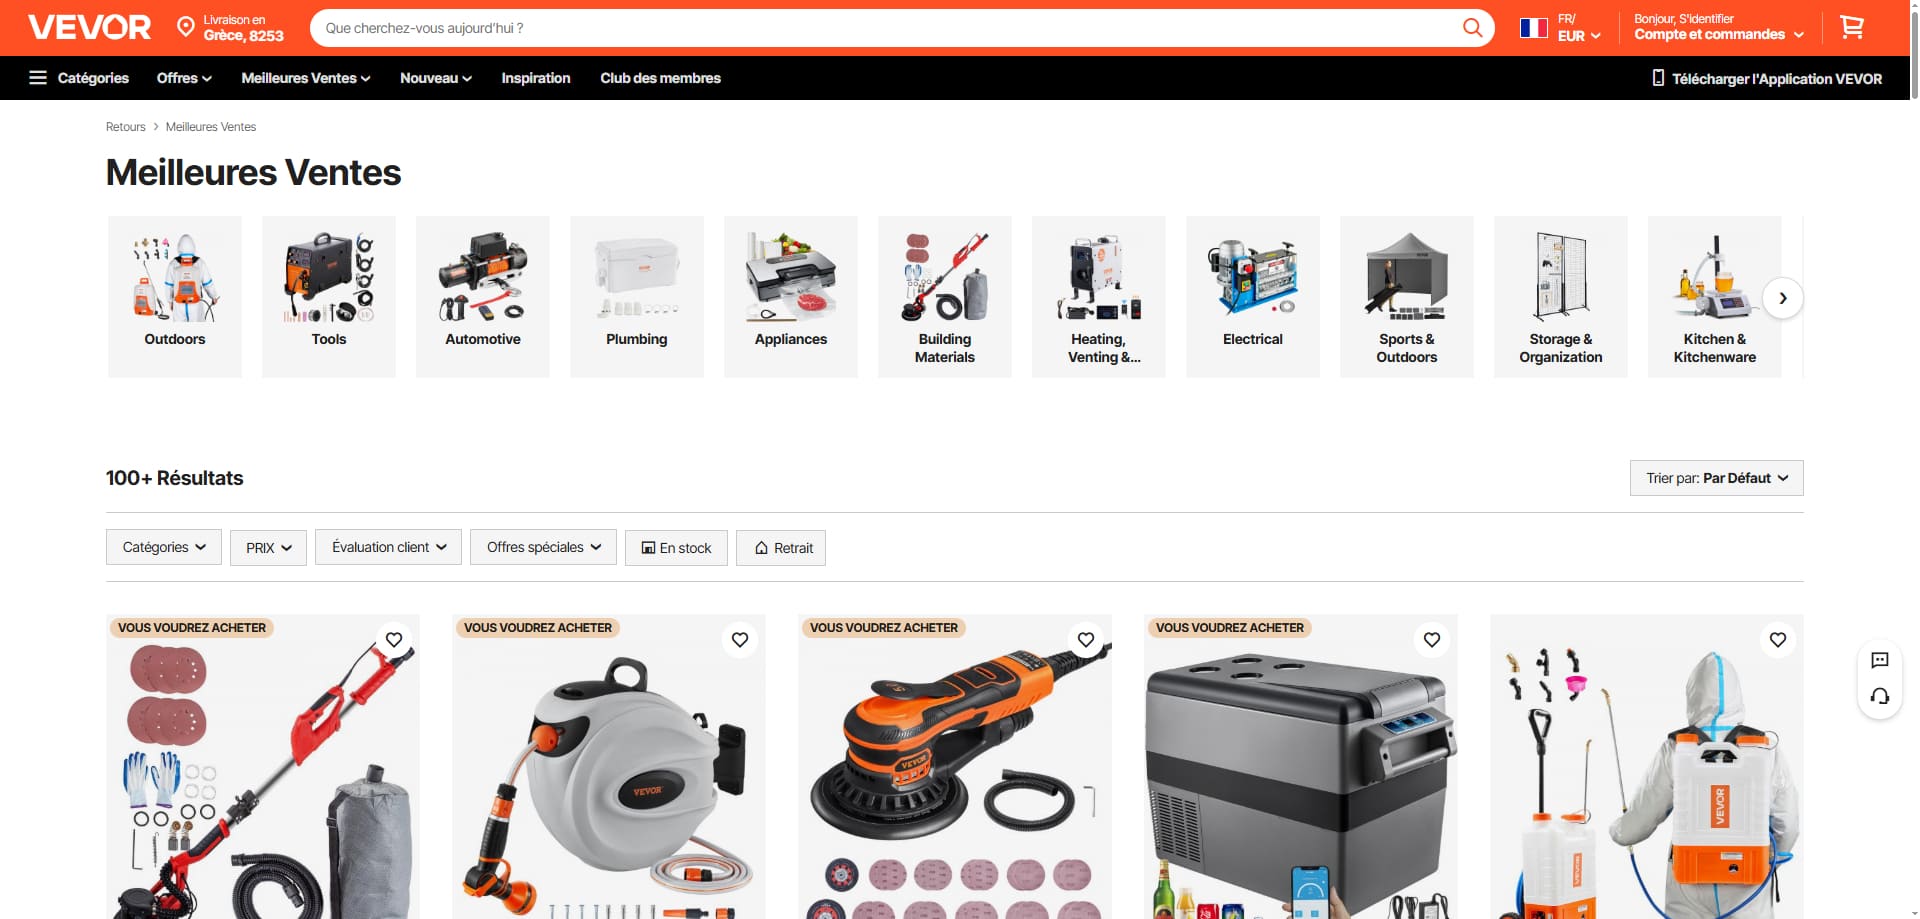Expand the Trier par sort dropdown
1920x919 pixels.
(x=1716, y=478)
